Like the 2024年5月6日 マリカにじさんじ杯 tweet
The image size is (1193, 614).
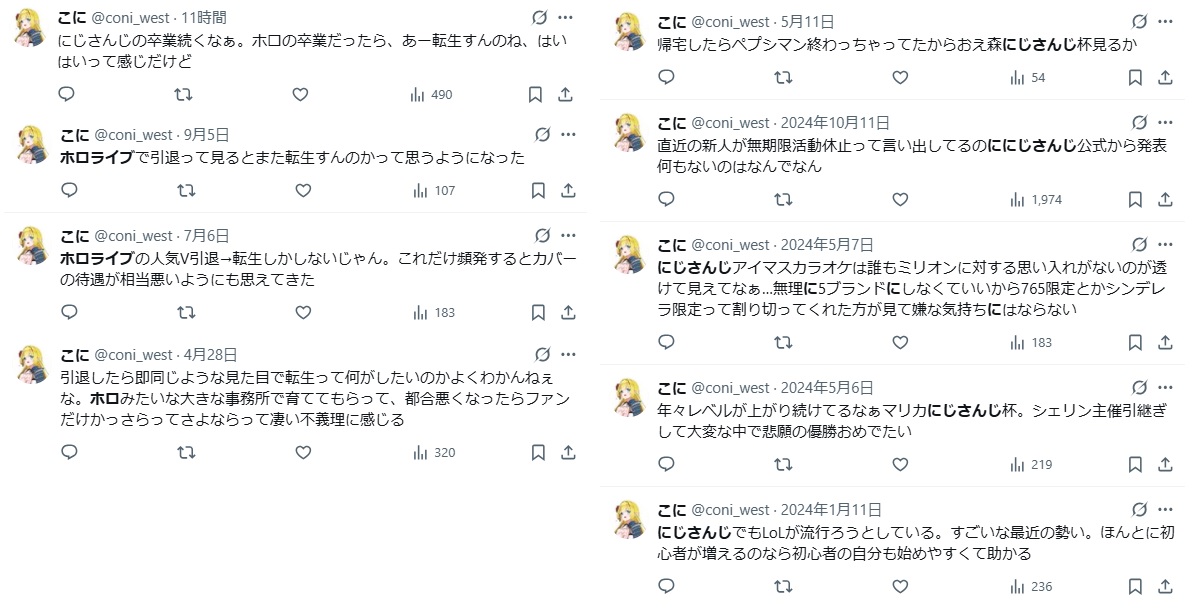tap(900, 464)
